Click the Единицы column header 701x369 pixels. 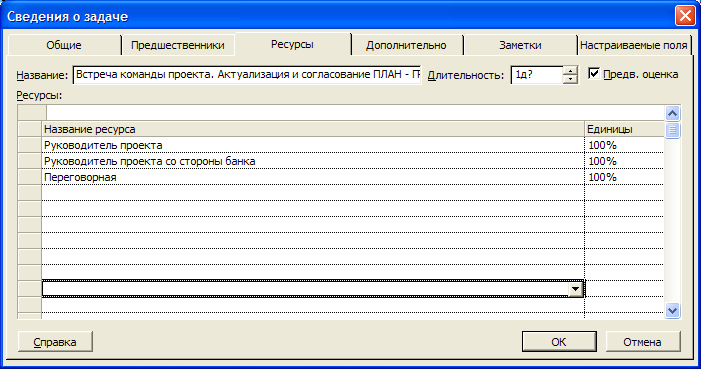(624, 129)
